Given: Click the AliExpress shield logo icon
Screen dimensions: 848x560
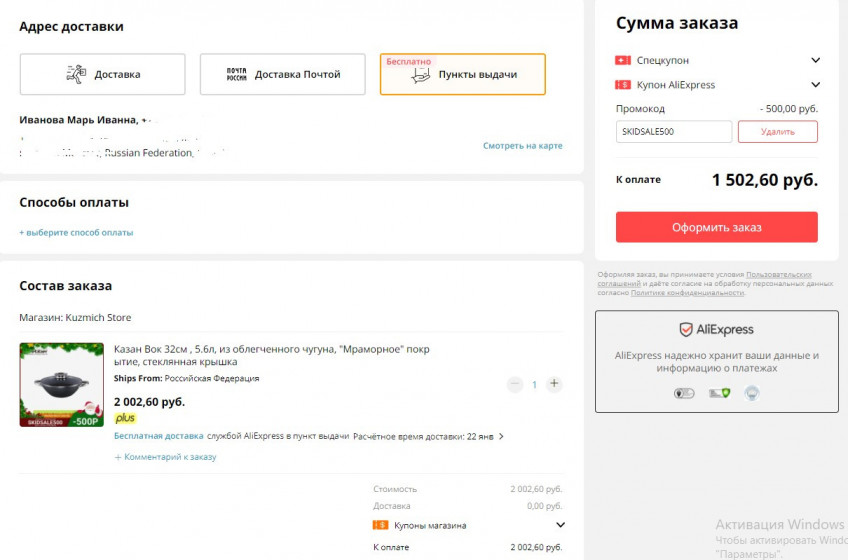Looking at the screenshot, I should click(x=686, y=329).
